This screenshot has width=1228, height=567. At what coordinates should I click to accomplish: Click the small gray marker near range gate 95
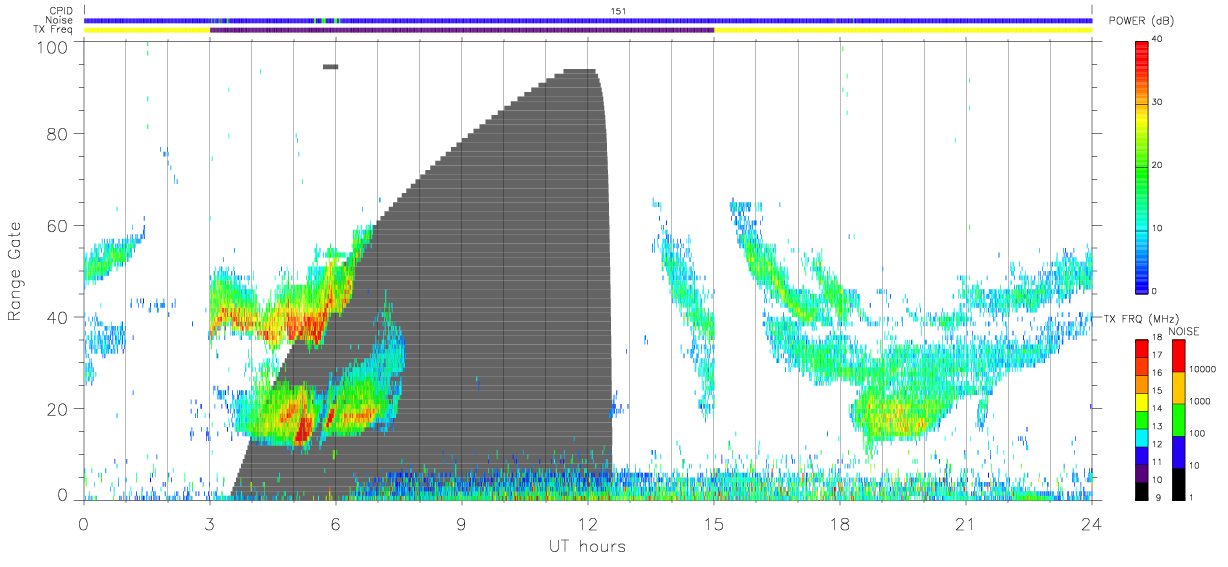click(x=331, y=67)
